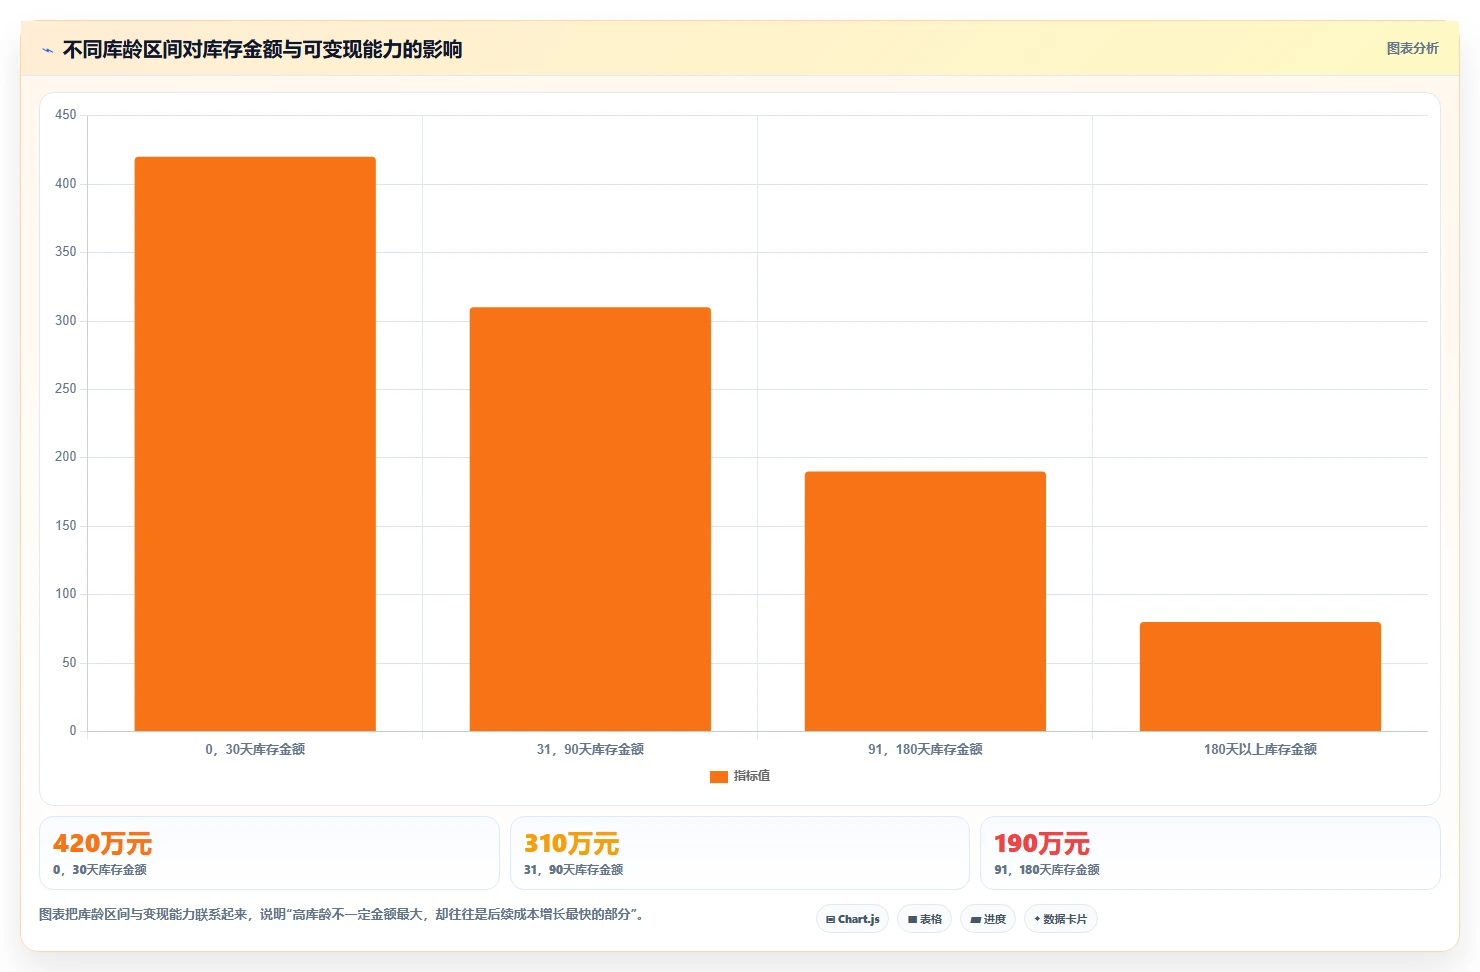Click the y-axis value 350
This screenshot has width=1480, height=972.
[66, 252]
